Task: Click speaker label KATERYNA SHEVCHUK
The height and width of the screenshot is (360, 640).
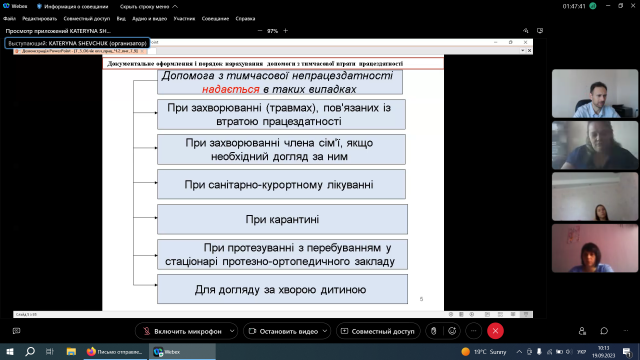Action: (77, 43)
